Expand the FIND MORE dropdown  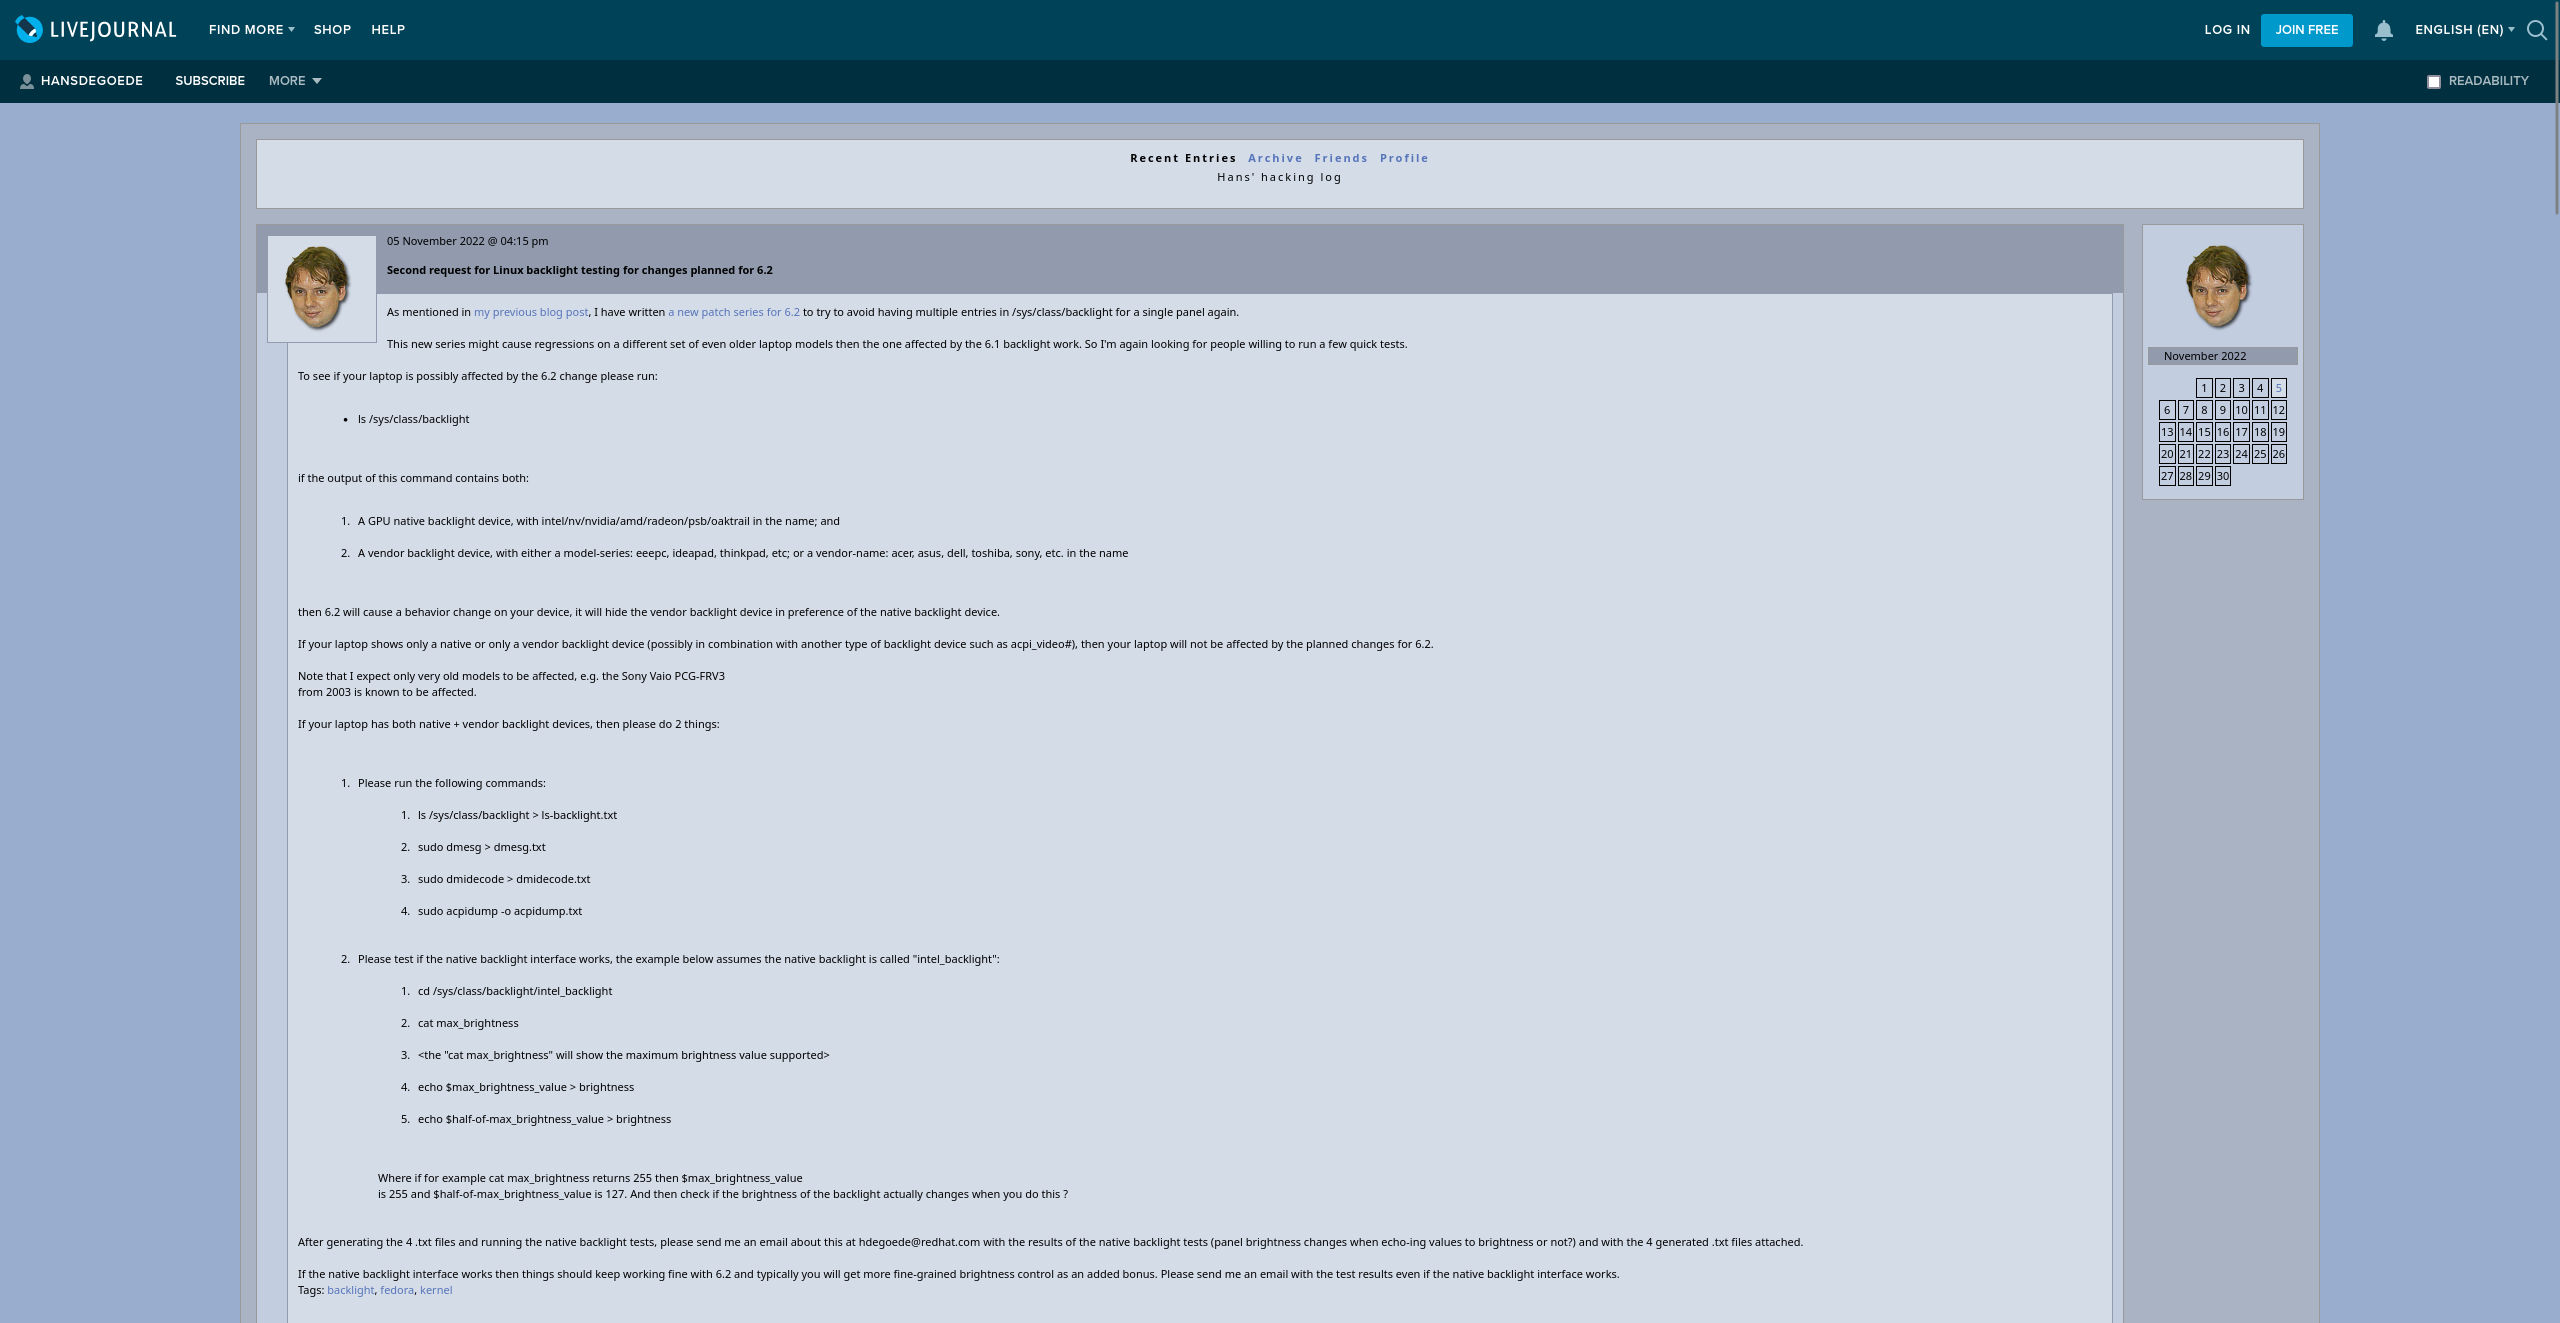point(250,30)
